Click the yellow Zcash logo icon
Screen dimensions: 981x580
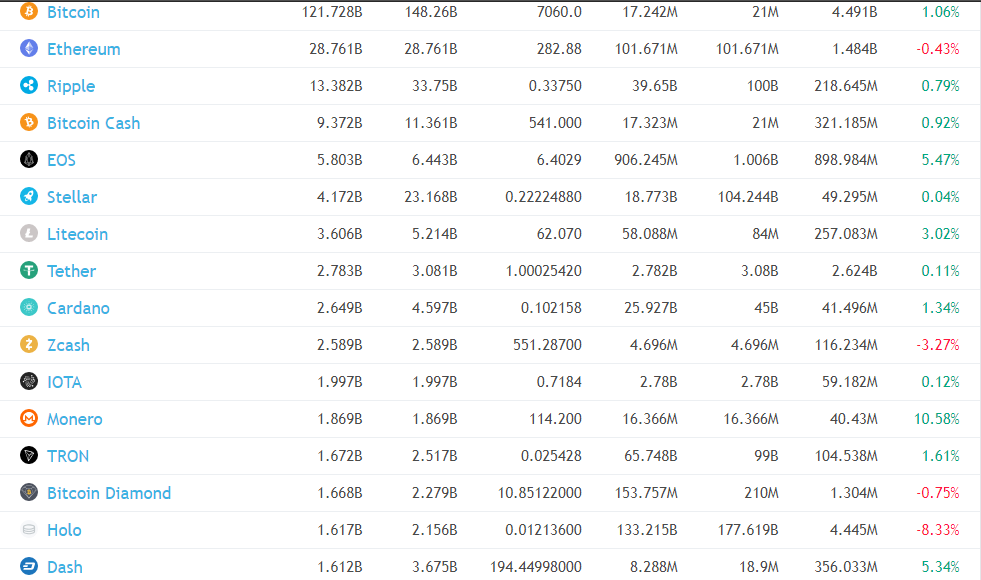click(x=29, y=345)
